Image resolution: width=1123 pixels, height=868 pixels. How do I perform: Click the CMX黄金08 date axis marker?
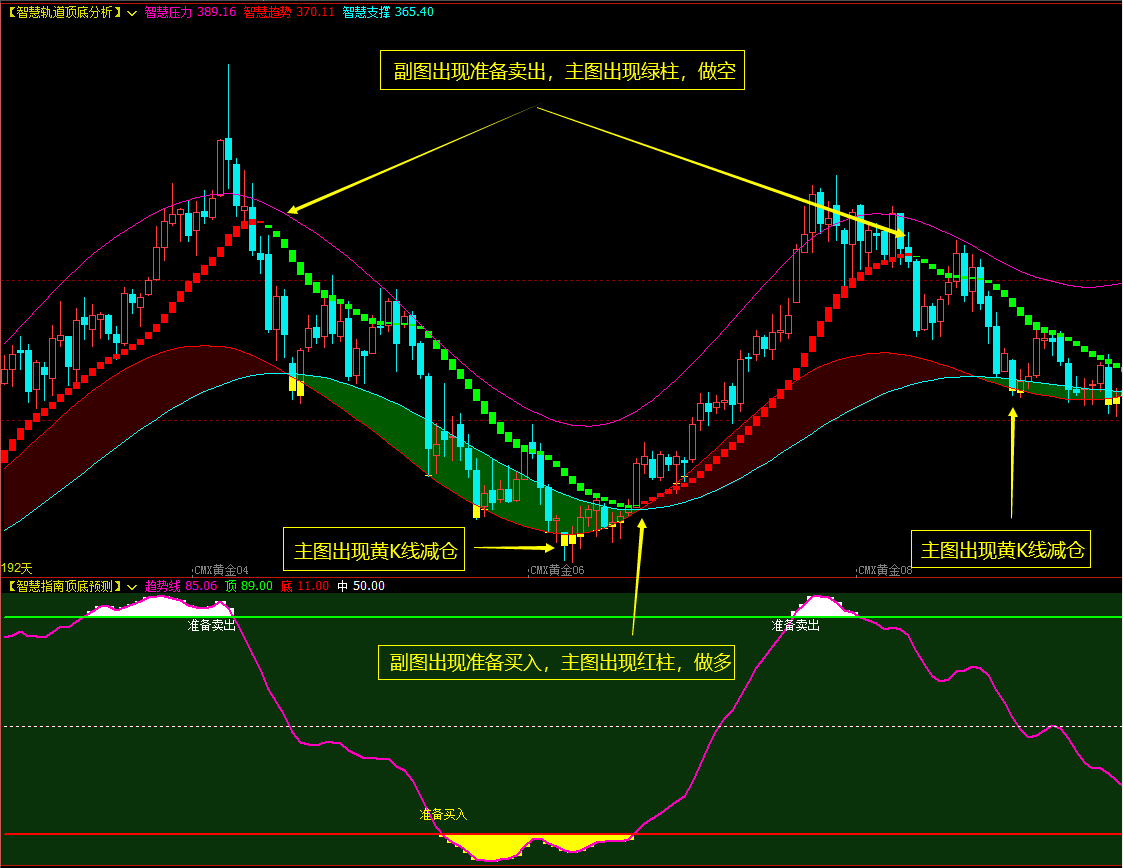click(x=885, y=570)
